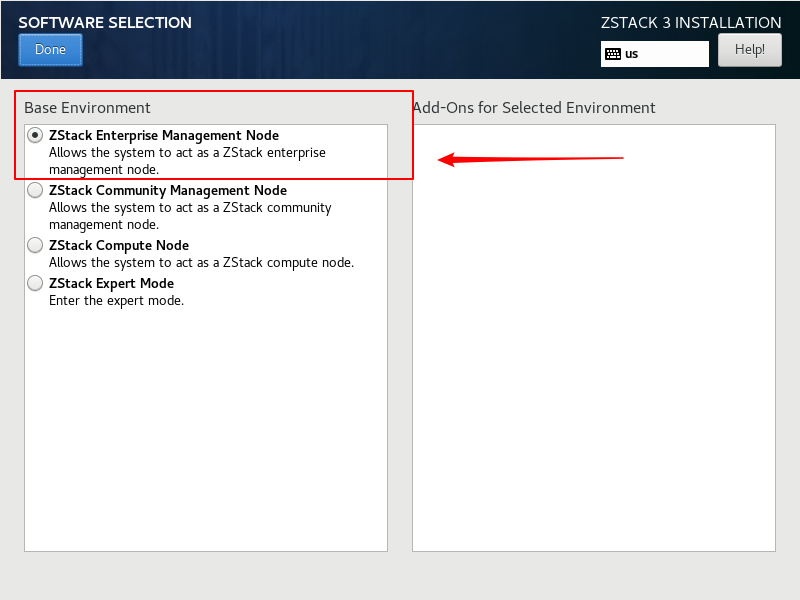Click 'Enter the expert mode.' description text

point(116,301)
